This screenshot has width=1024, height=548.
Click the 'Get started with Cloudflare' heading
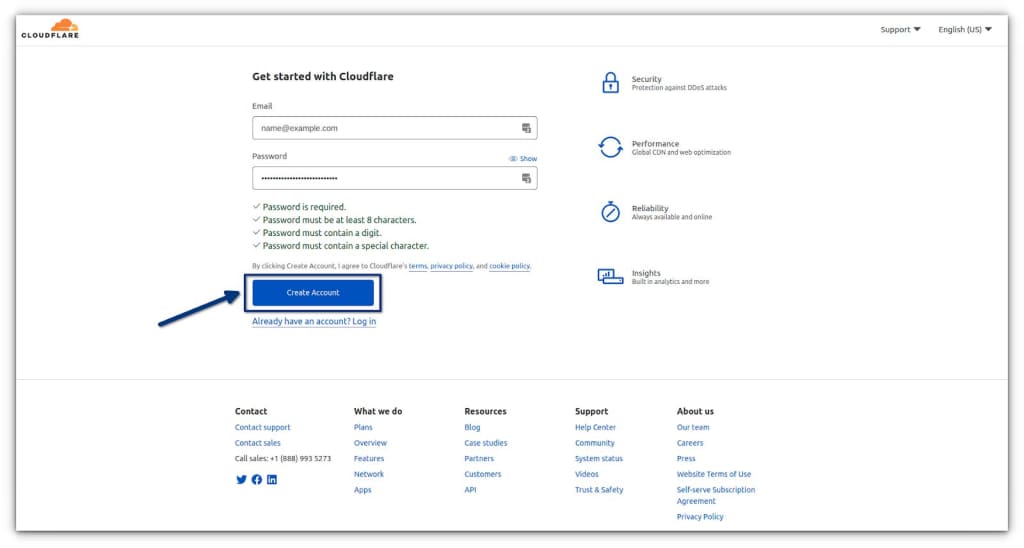(x=323, y=76)
